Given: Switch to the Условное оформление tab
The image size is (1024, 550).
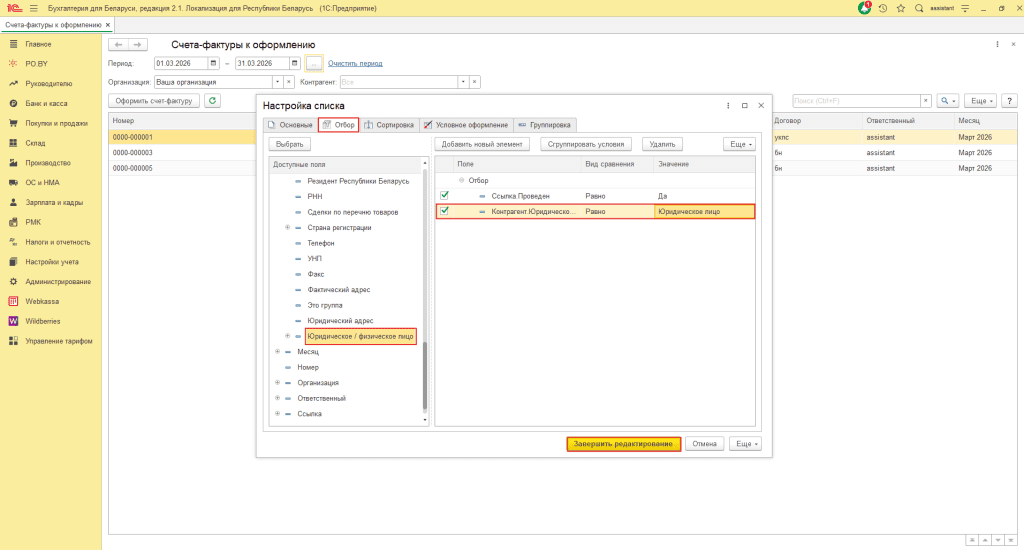Looking at the screenshot, I should click(467, 125).
